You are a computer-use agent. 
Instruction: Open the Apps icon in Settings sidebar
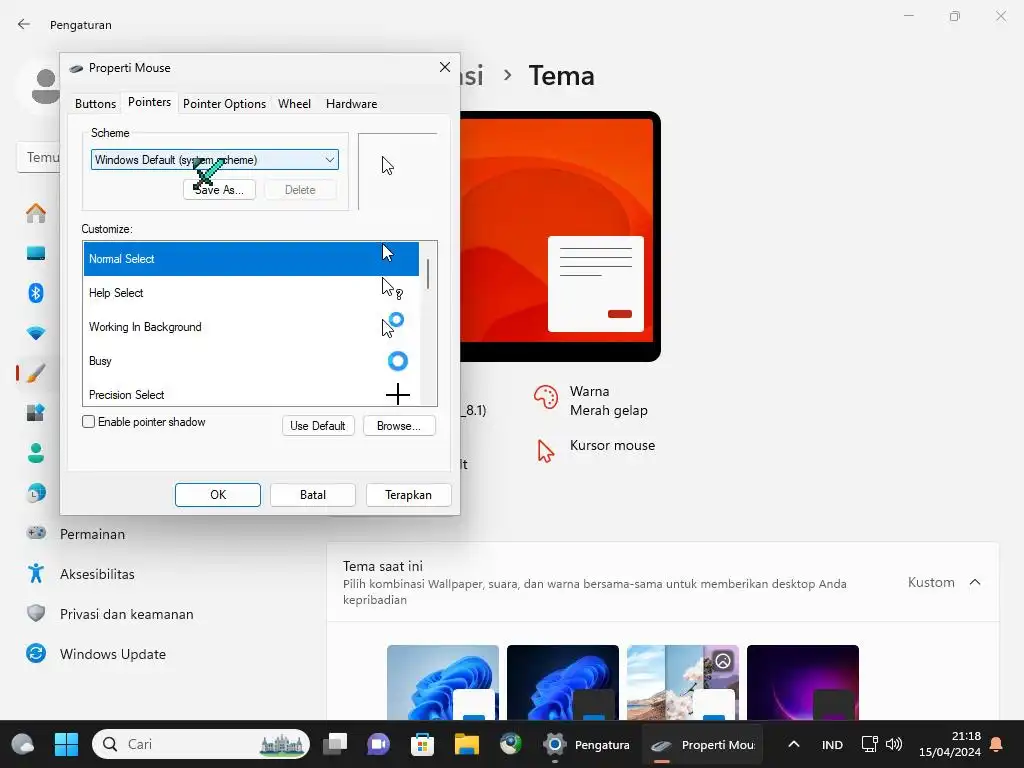[36, 413]
